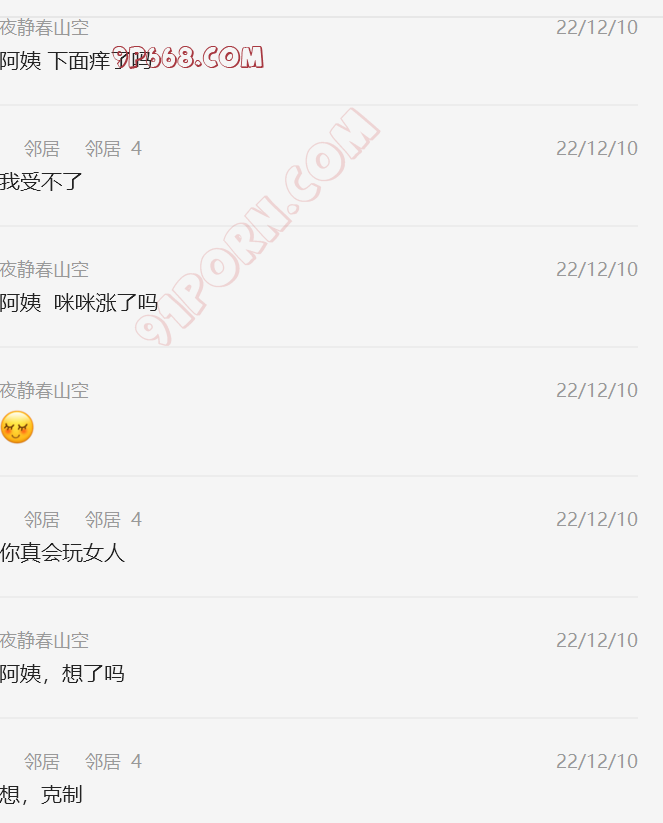Click the red 9P668.COM watermark text
Screen dimensions: 663x823
(187, 57)
